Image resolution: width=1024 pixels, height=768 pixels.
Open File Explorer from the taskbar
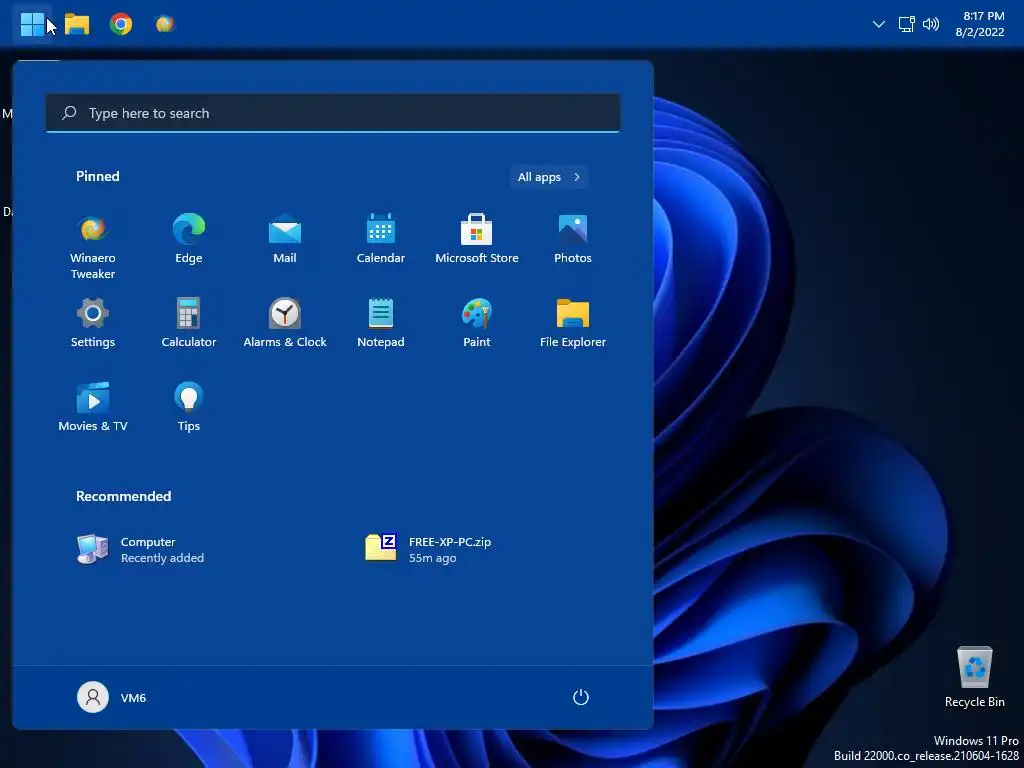pyautogui.click(x=76, y=25)
